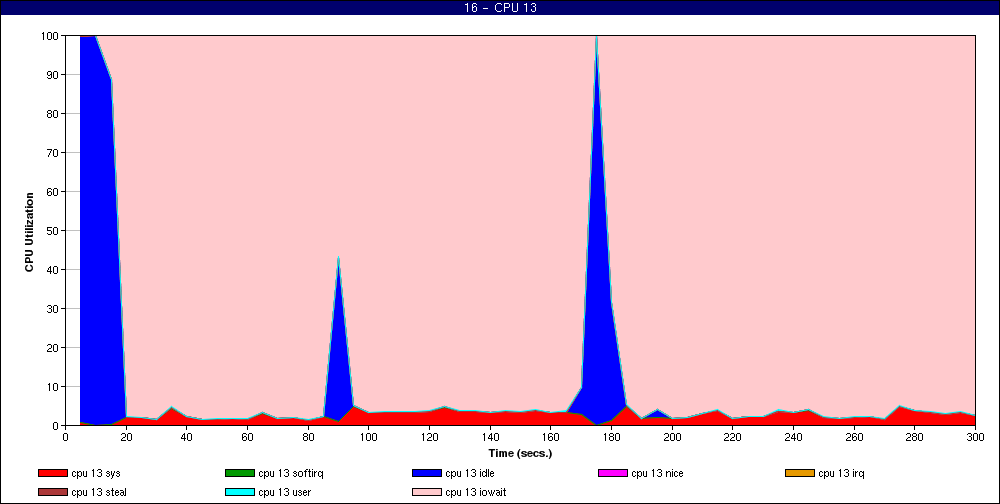This screenshot has height=504, width=1000.
Task: Click the 'CPU Utilization' y-axis label
Action: [29, 232]
